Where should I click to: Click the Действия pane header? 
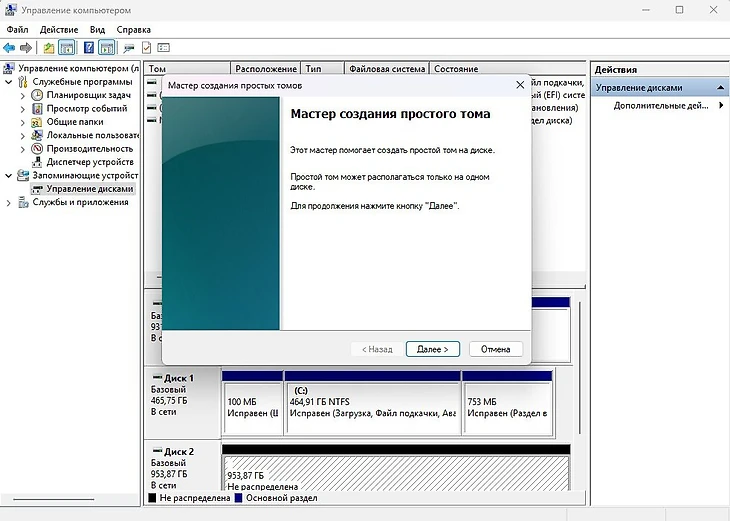tap(659, 69)
